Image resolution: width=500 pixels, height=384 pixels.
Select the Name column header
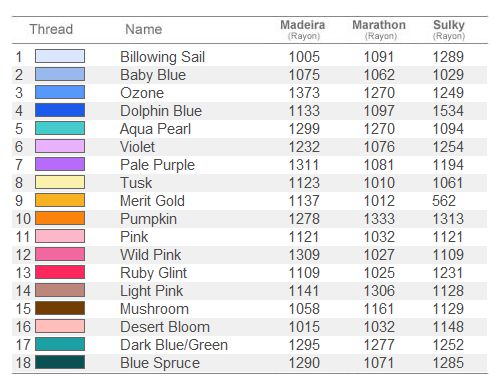click(x=144, y=29)
